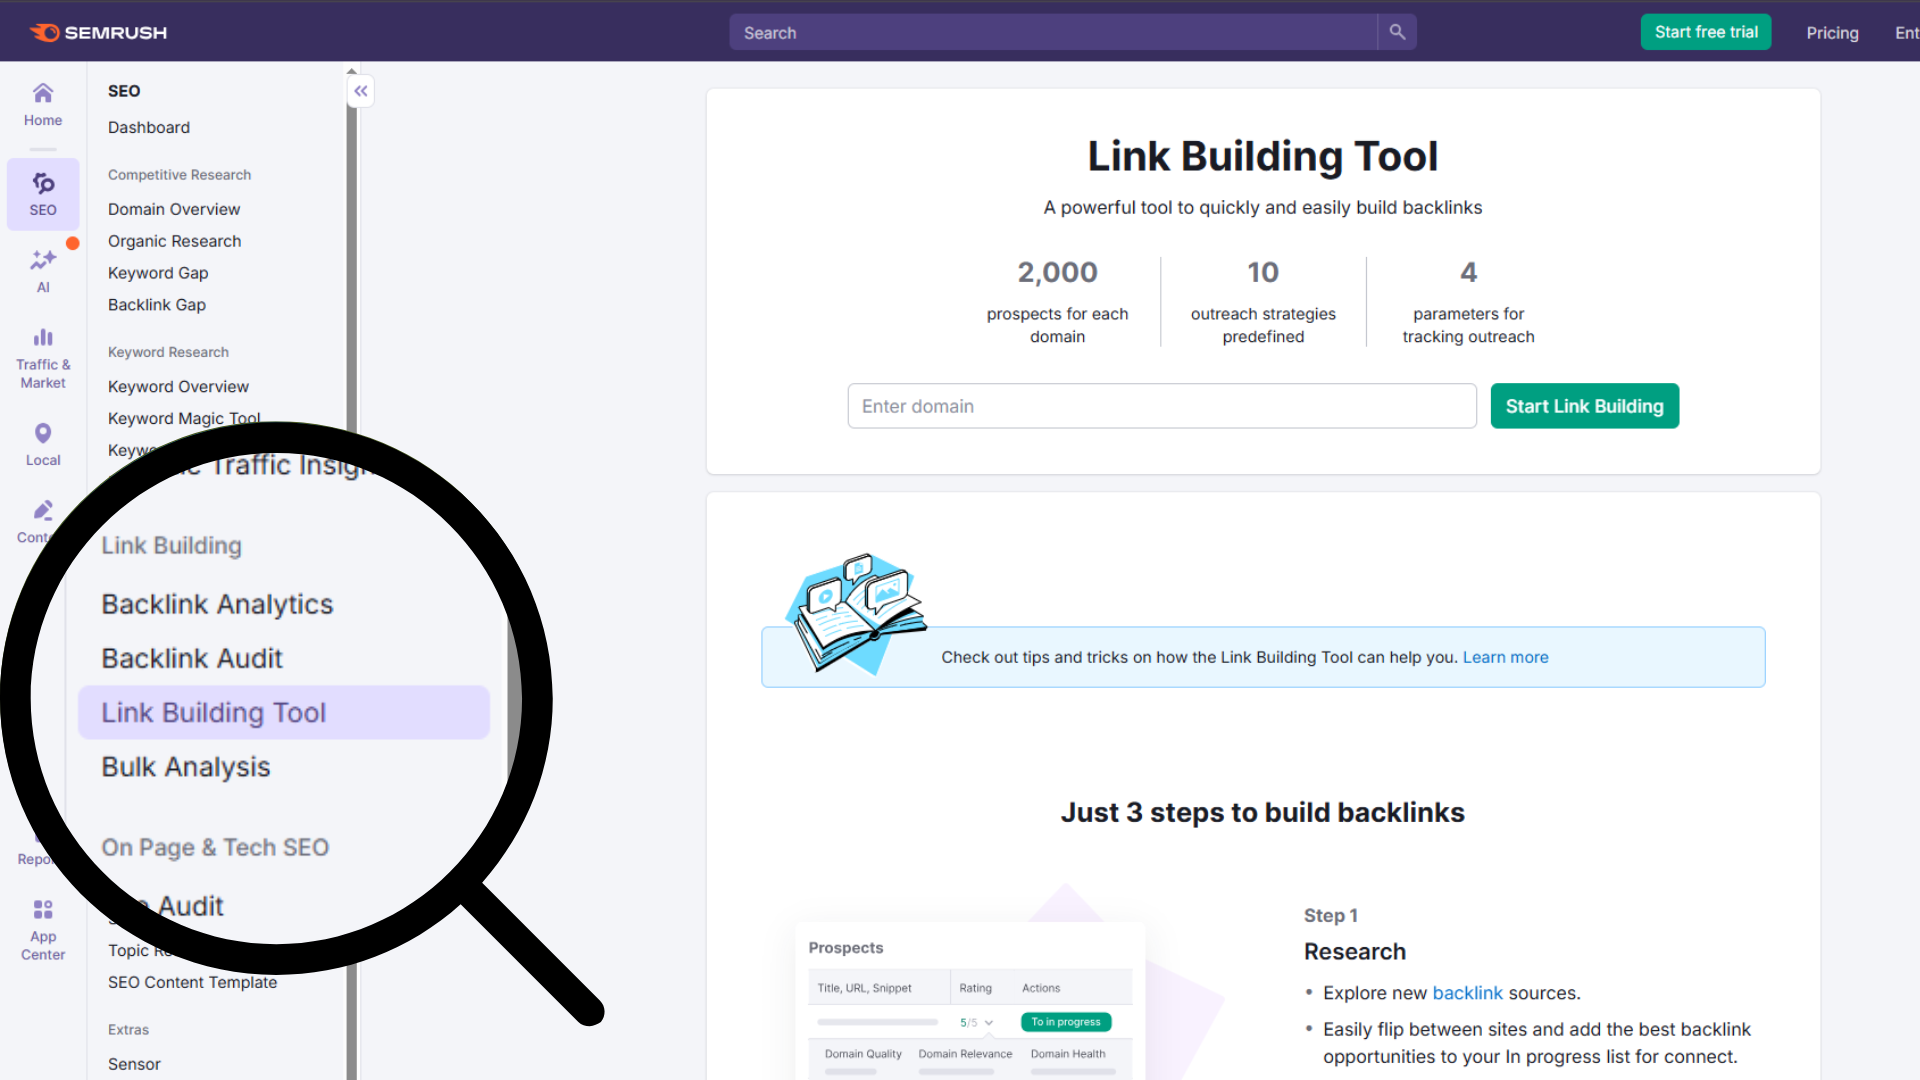Image resolution: width=1920 pixels, height=1080 pixels.
Task: Open Traffic & Market from the sidebar
Action: (x=42, y=355)
